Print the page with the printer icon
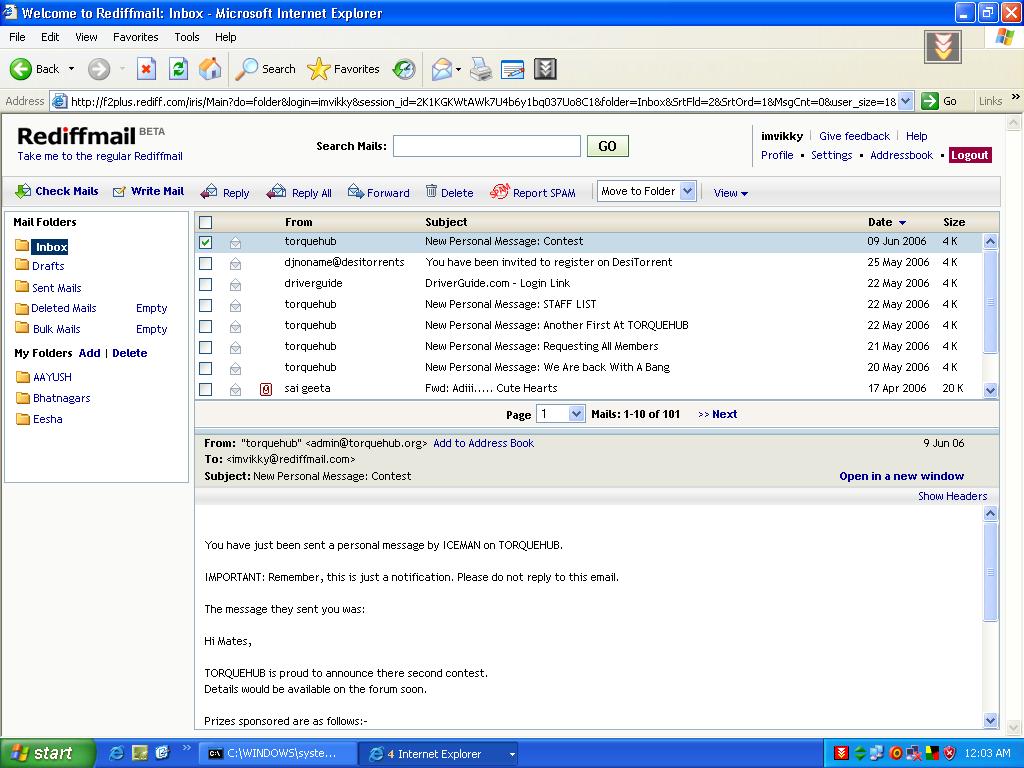This screenshot has width=1024, height=768. click(x=481, y=69)
